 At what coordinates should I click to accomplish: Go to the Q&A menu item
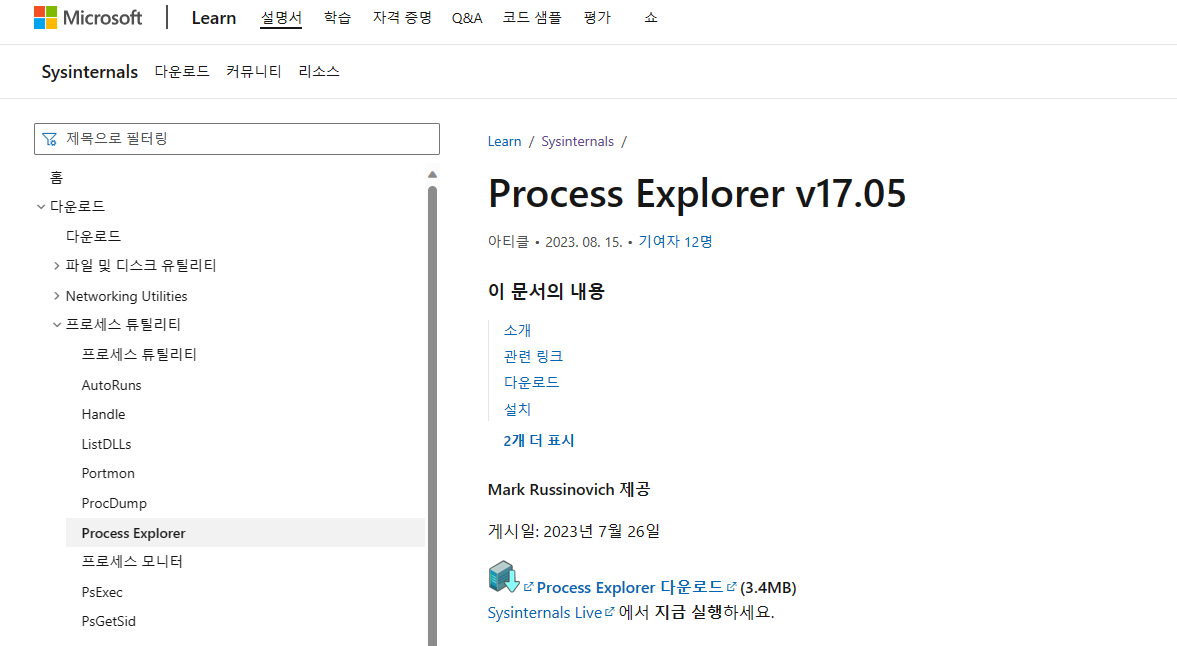pyautogui.click(x=467, y=18)
